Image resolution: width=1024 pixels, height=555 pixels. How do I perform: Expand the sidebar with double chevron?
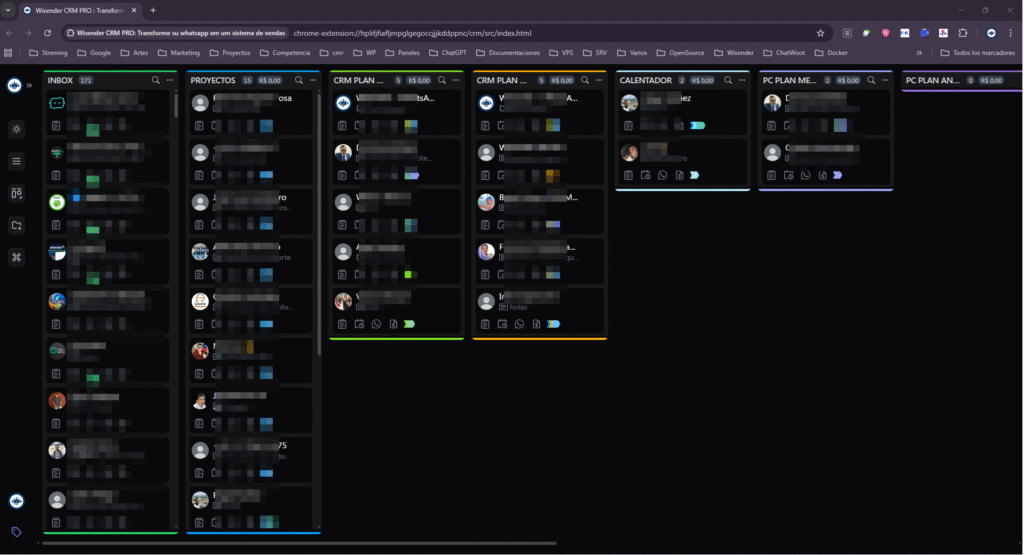coord(30,86)
